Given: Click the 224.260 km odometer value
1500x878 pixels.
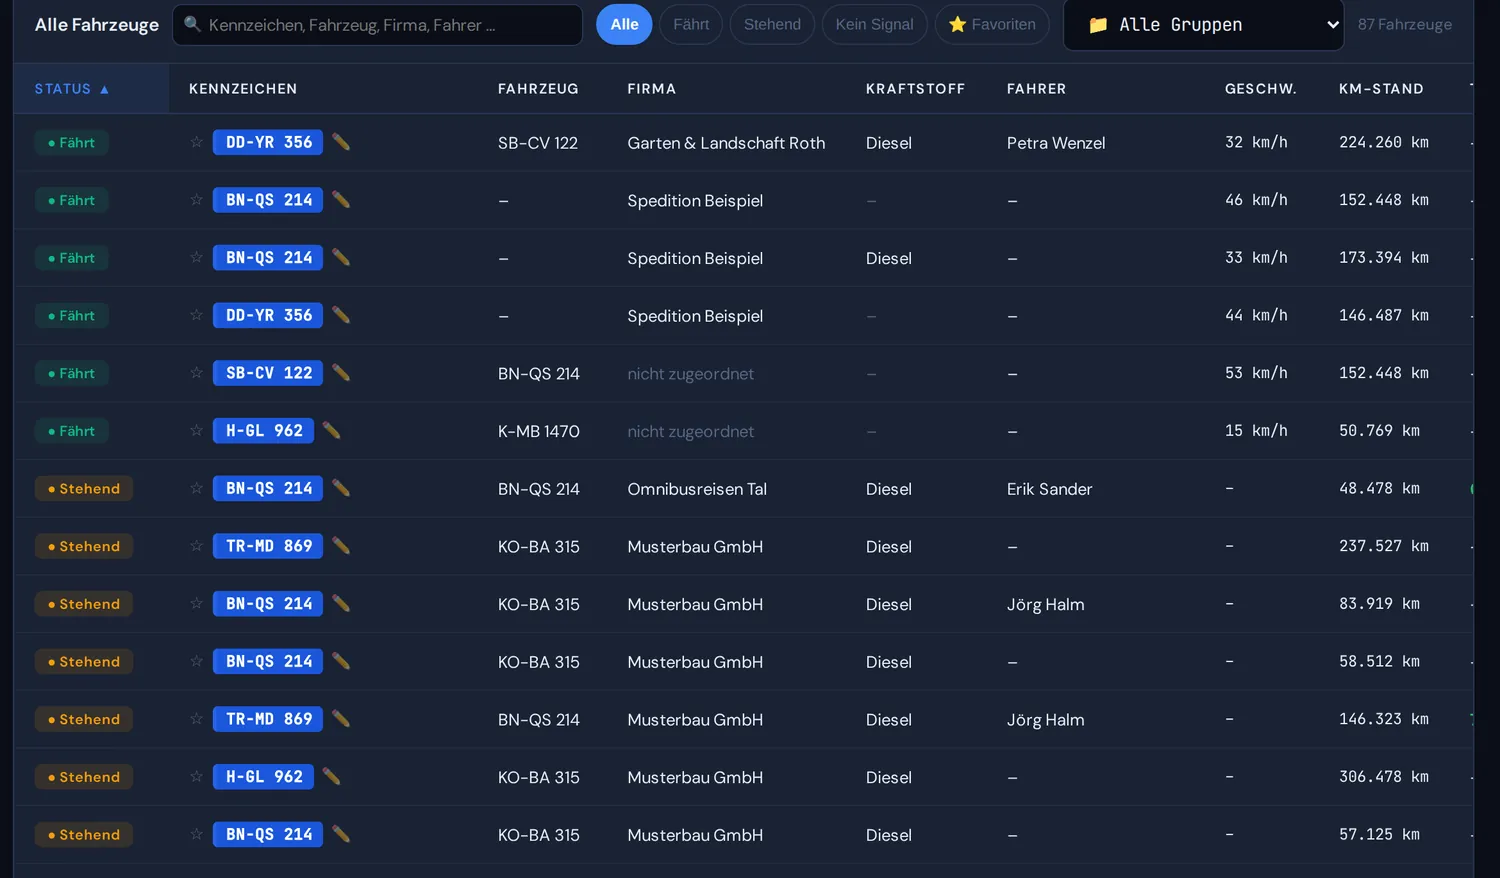Looking at the screenshot, I should (1384, 142).
